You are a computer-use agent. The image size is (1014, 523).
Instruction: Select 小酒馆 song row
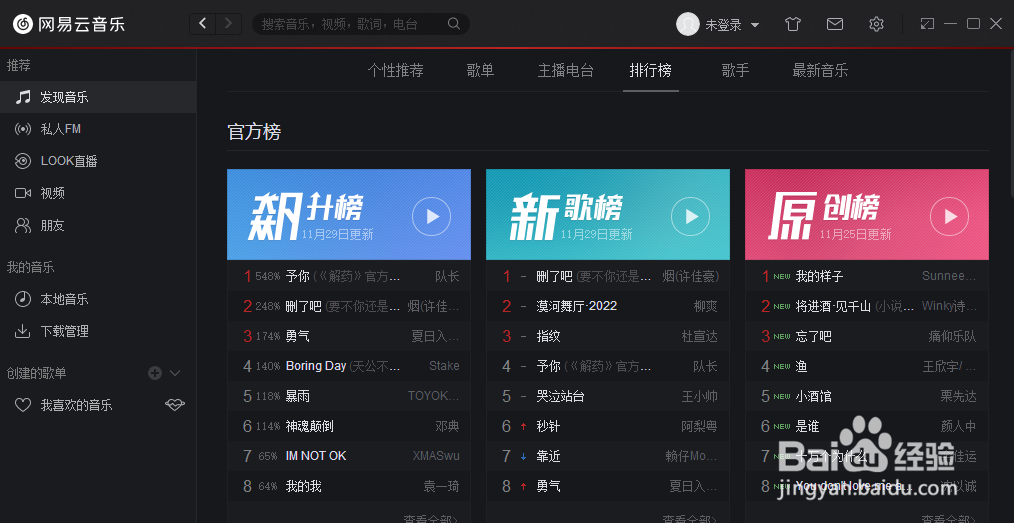click(x=867, y=396)
